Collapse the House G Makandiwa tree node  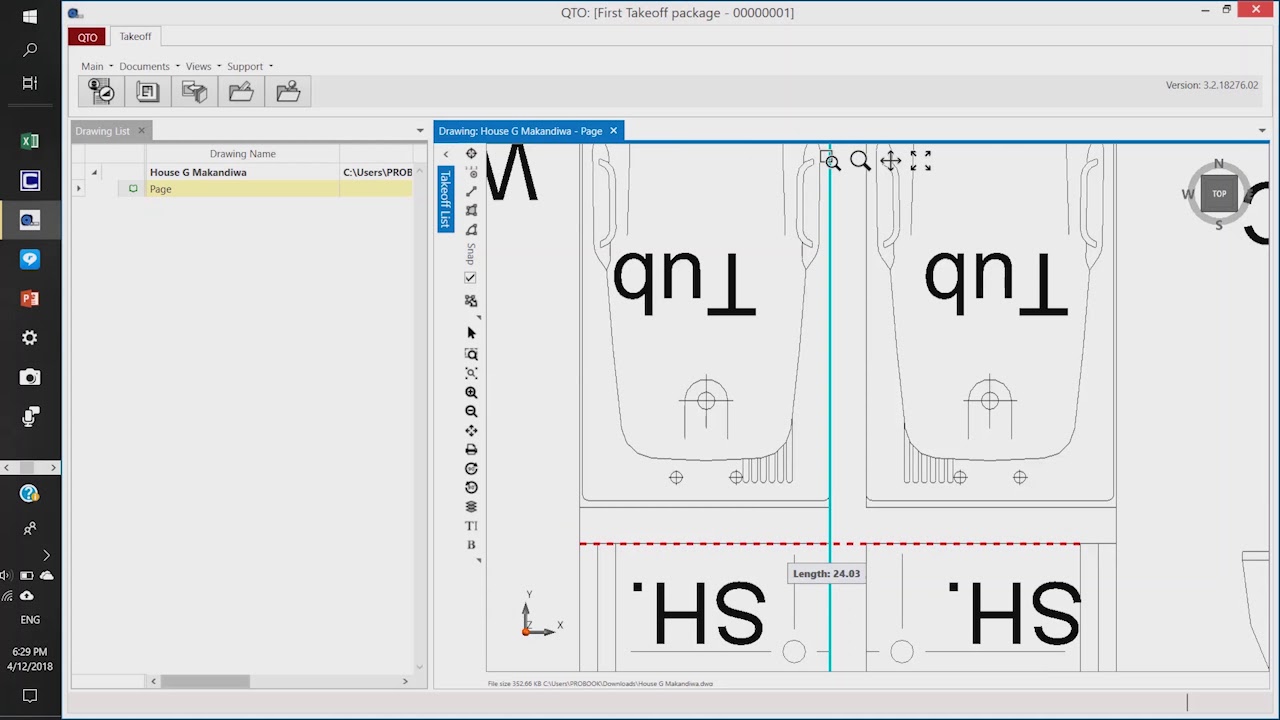[x=94, y=173]
